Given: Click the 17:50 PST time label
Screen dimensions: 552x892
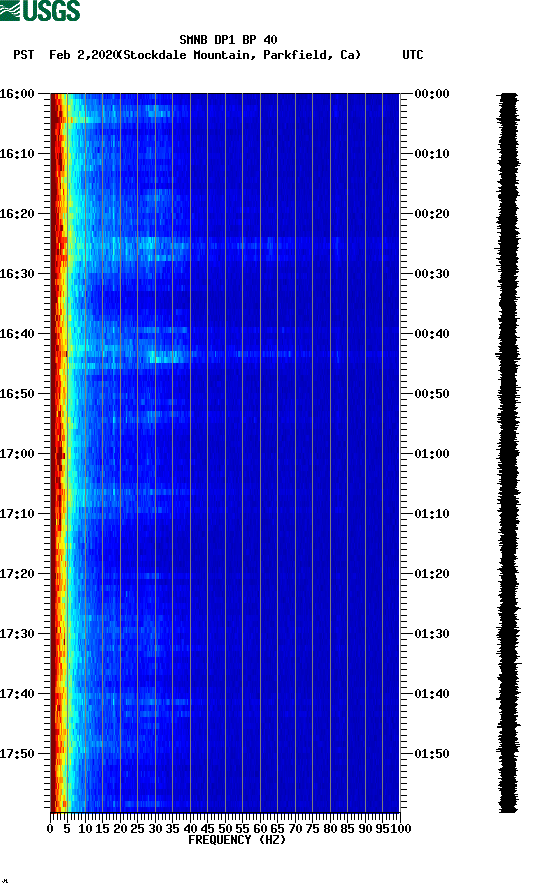Looking at the screenshot, I should 17,754.
